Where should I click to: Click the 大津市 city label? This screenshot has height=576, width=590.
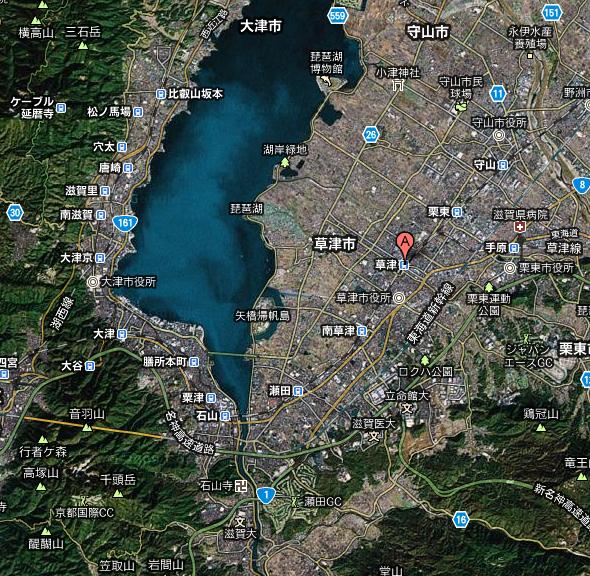point(261,26)
